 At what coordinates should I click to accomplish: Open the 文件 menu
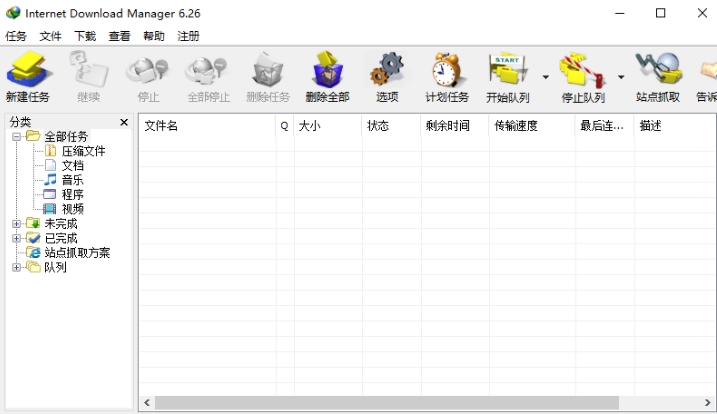pyautogui.click(x=50, y=36)
